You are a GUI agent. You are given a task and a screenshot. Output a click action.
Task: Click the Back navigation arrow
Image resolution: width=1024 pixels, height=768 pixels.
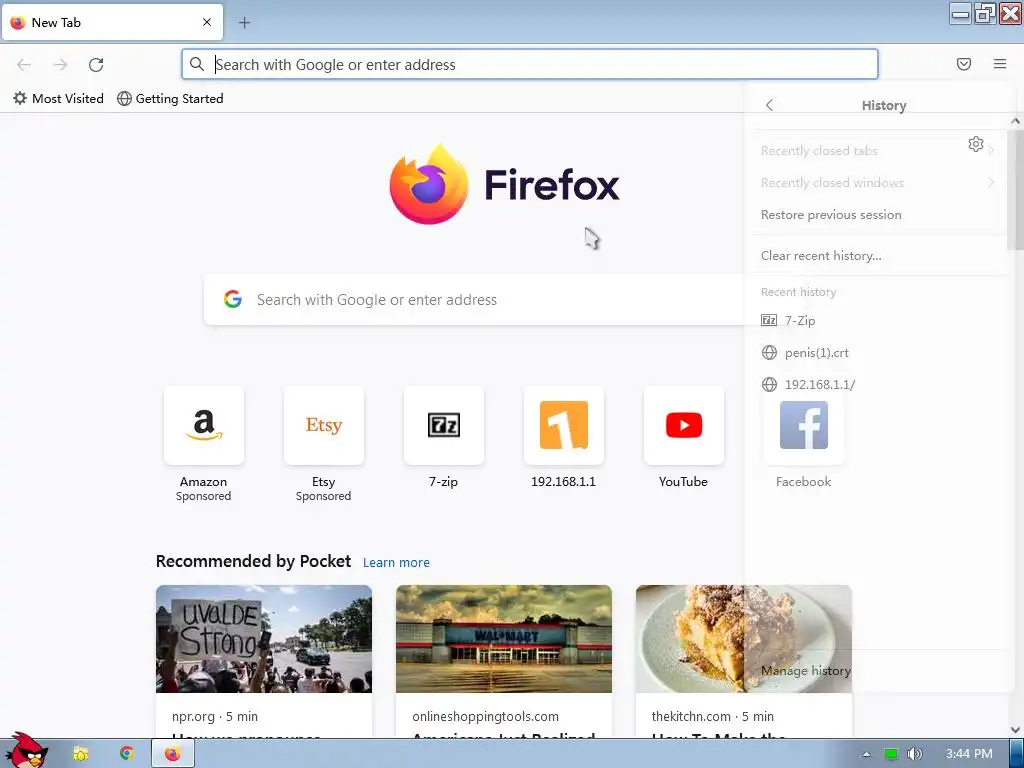coord(24,64)
